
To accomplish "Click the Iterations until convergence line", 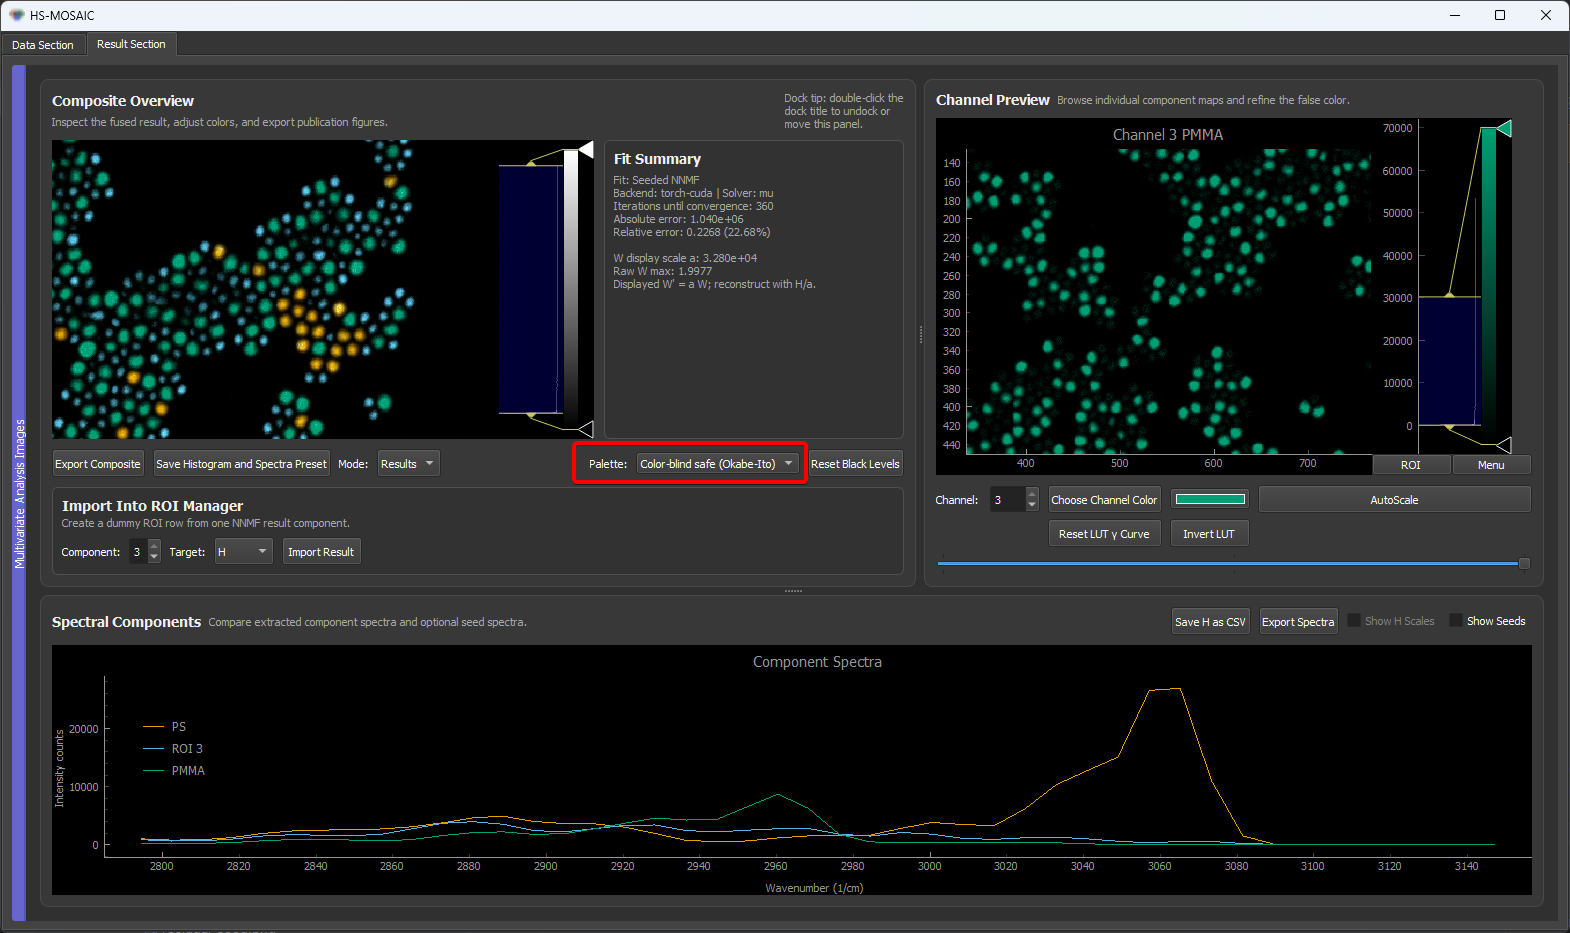I will point(693,206).
